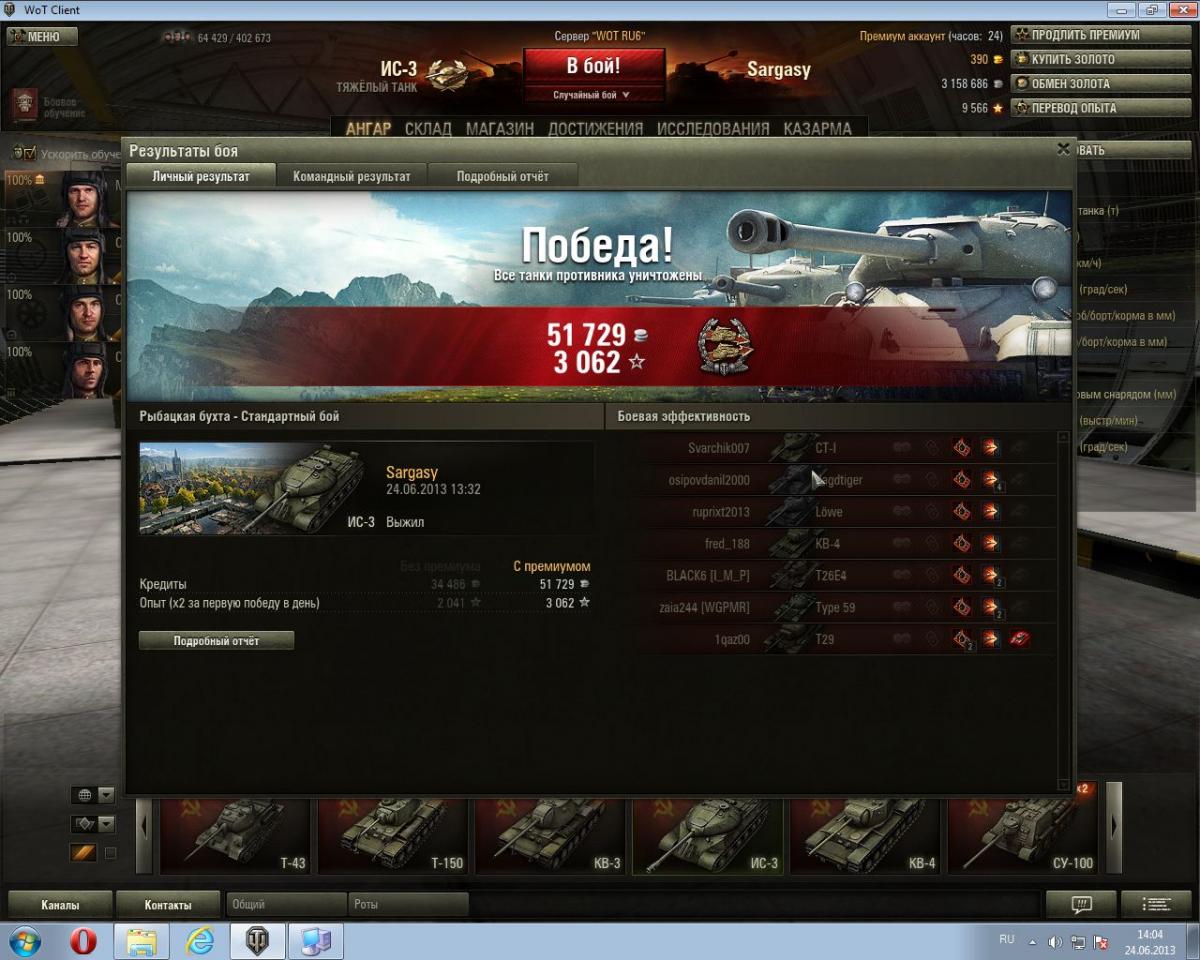This screenshot has width=1200, height=960.
Task: Open the nation filter dropdown with globe
Action: click(93, 795)
